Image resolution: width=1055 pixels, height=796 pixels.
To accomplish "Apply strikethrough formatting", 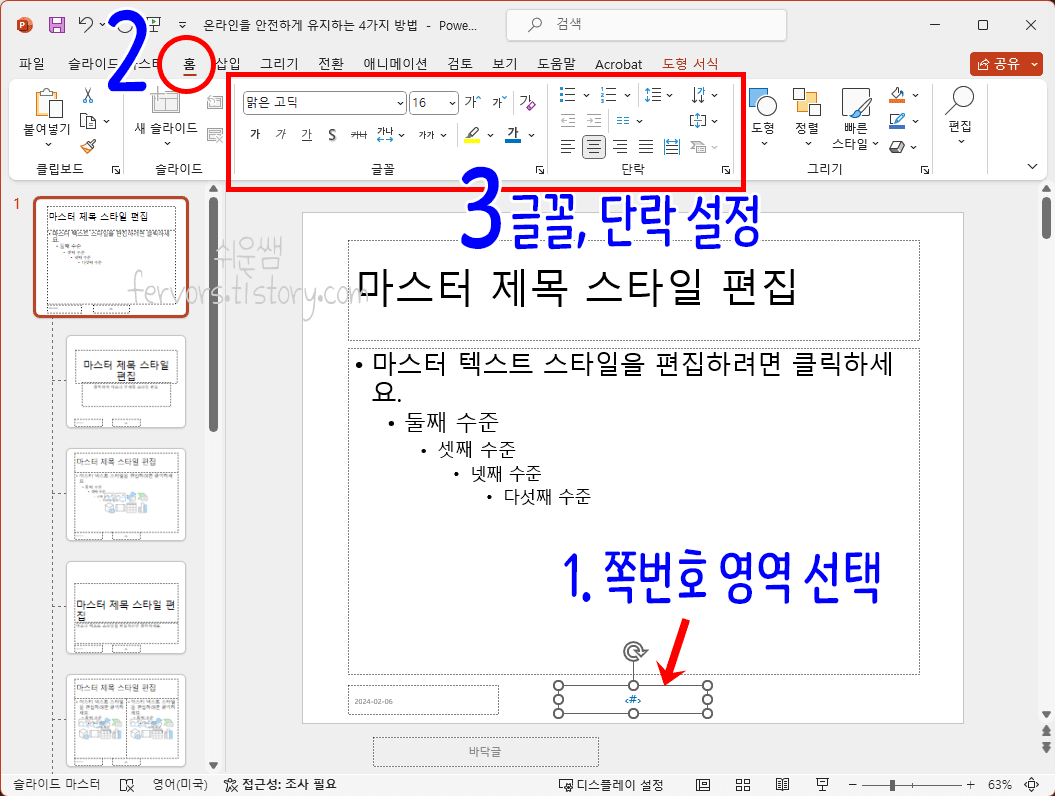I will (x=359, y=133).
